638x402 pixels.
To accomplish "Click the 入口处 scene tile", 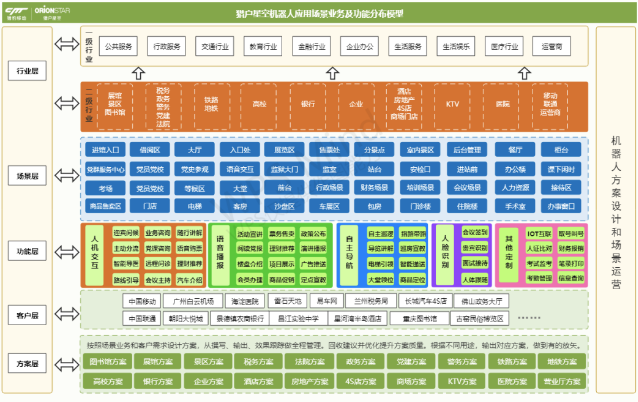I will (x=240, y=150).
